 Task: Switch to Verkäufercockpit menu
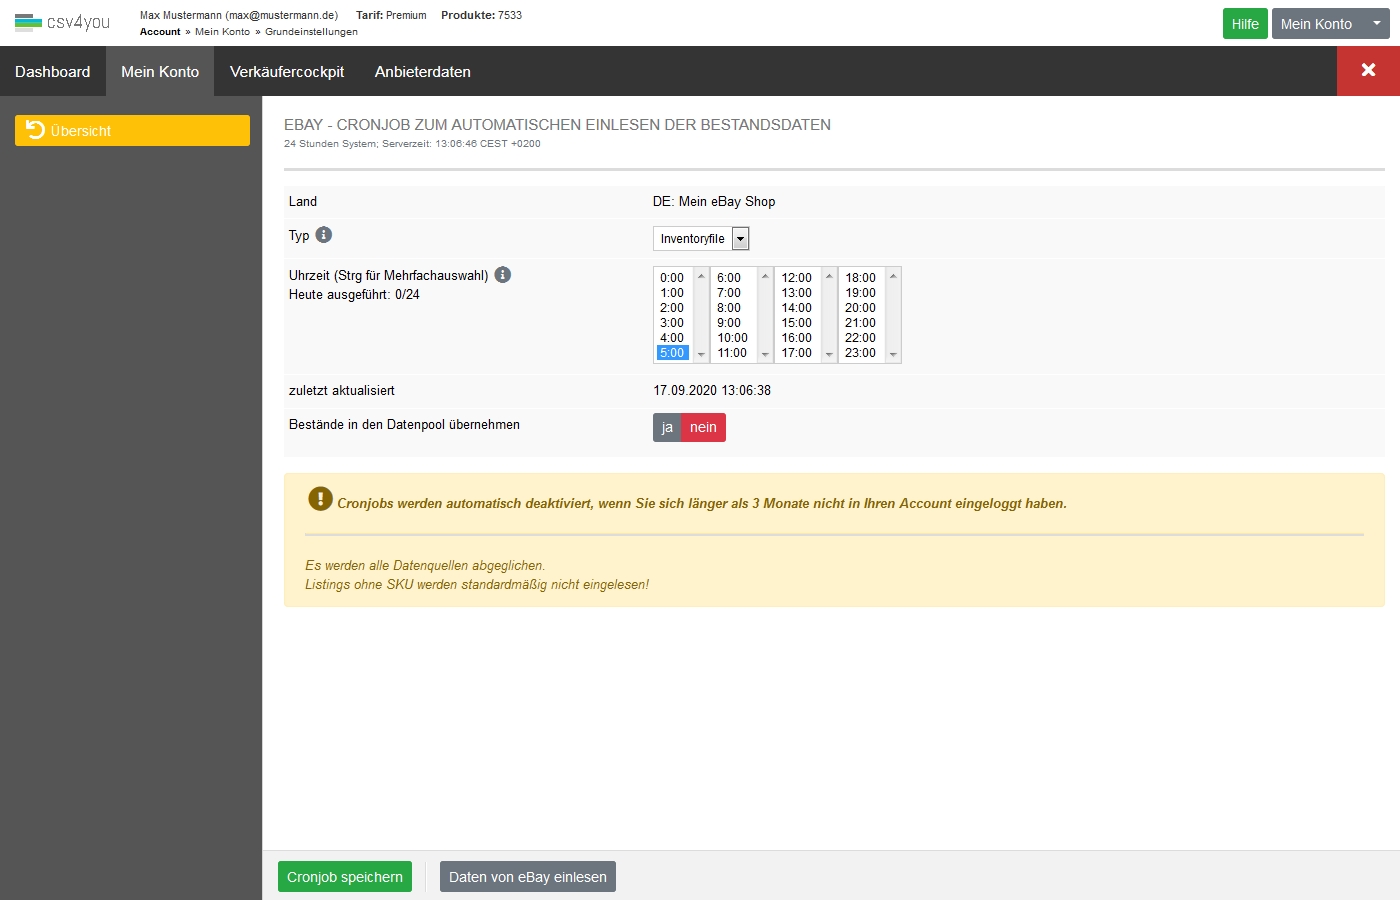pos(287,72)
